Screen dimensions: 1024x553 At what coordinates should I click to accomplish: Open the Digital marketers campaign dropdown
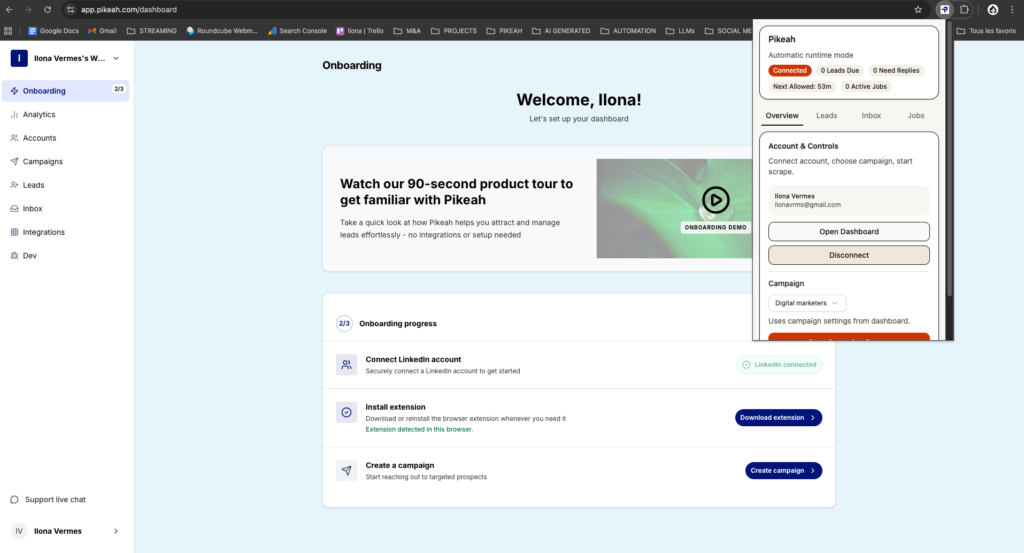pos(808,303)
